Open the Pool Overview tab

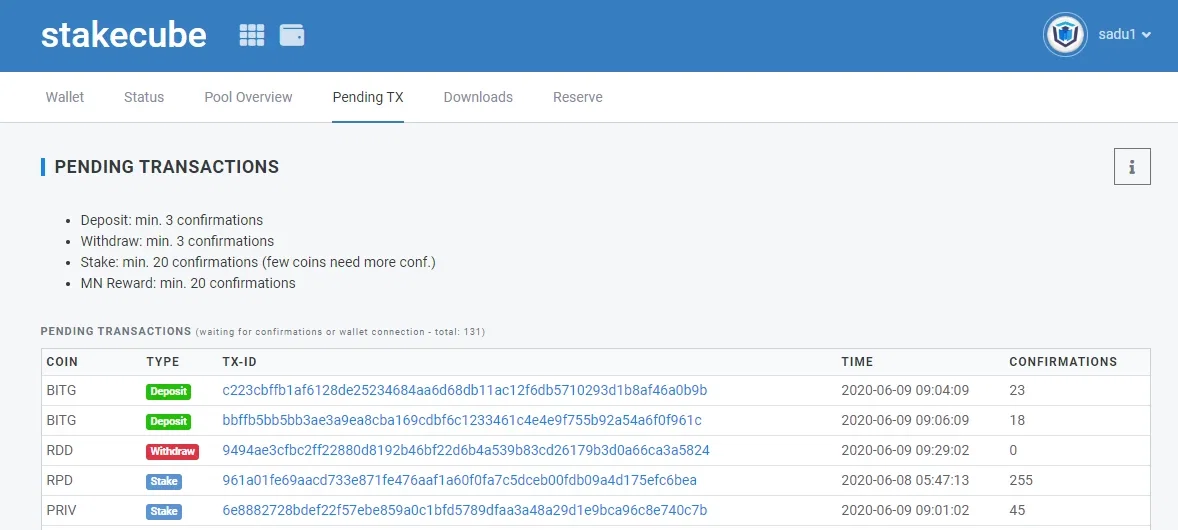[x=249, y=97]
